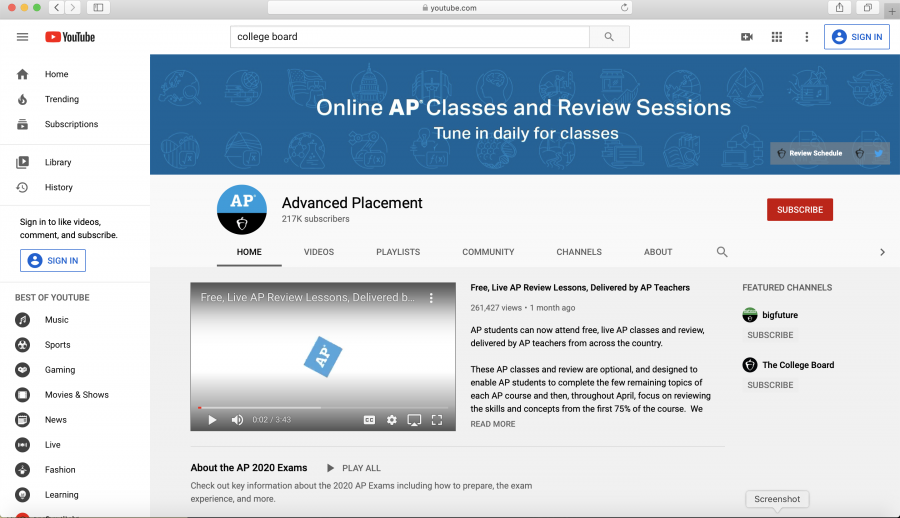Image resolution: width=900 pixels, height=518 pixels.
Task: Switch to the CHANNELS tab
Action: tap(579, 252)
